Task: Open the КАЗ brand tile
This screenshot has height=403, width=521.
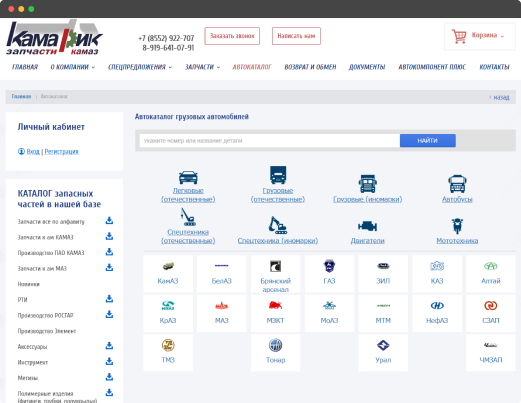Action: (x=437, y=274)
